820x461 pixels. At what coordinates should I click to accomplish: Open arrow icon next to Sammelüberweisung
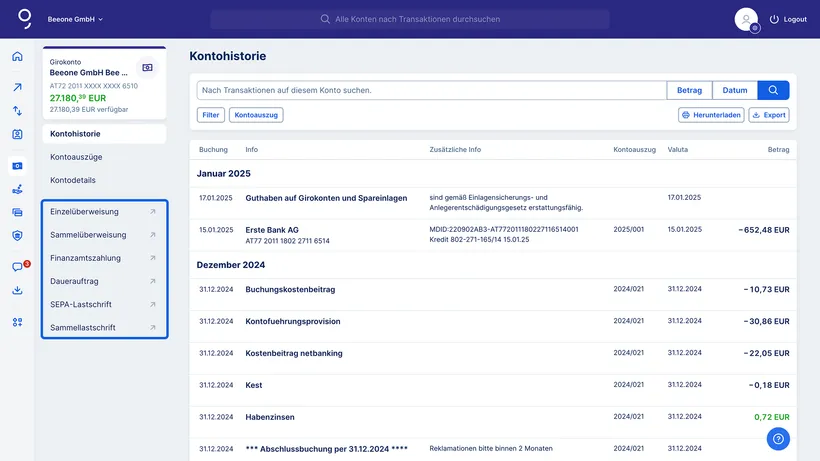click(153, 235)
